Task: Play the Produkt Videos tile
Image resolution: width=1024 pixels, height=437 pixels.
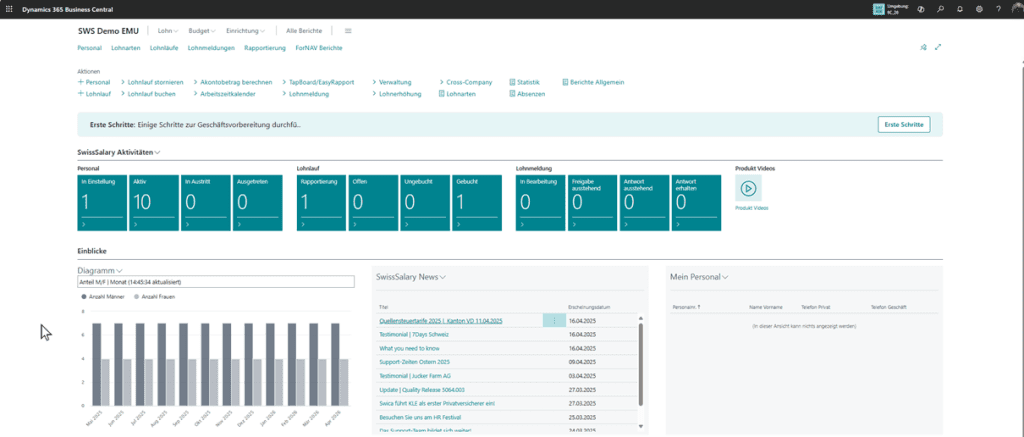Action: click(748, 191)
